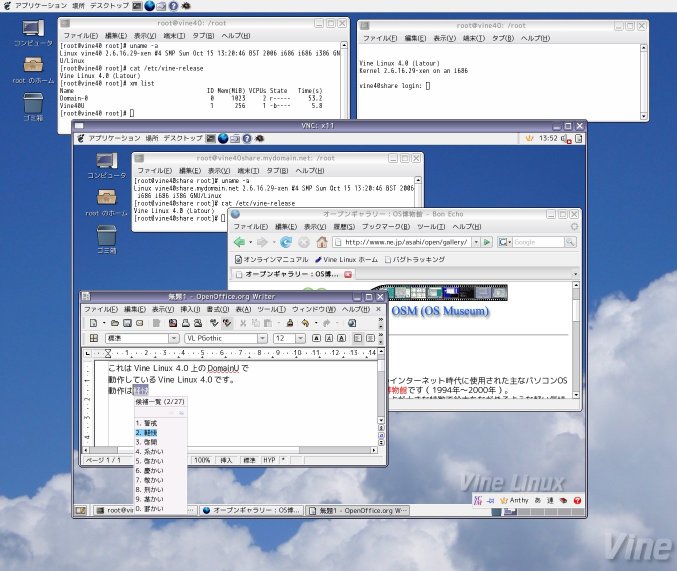This screenshot has width=677, height=571.
Task: Click the format paintbrush icon in Writer
Action: [x=290, y=323]
